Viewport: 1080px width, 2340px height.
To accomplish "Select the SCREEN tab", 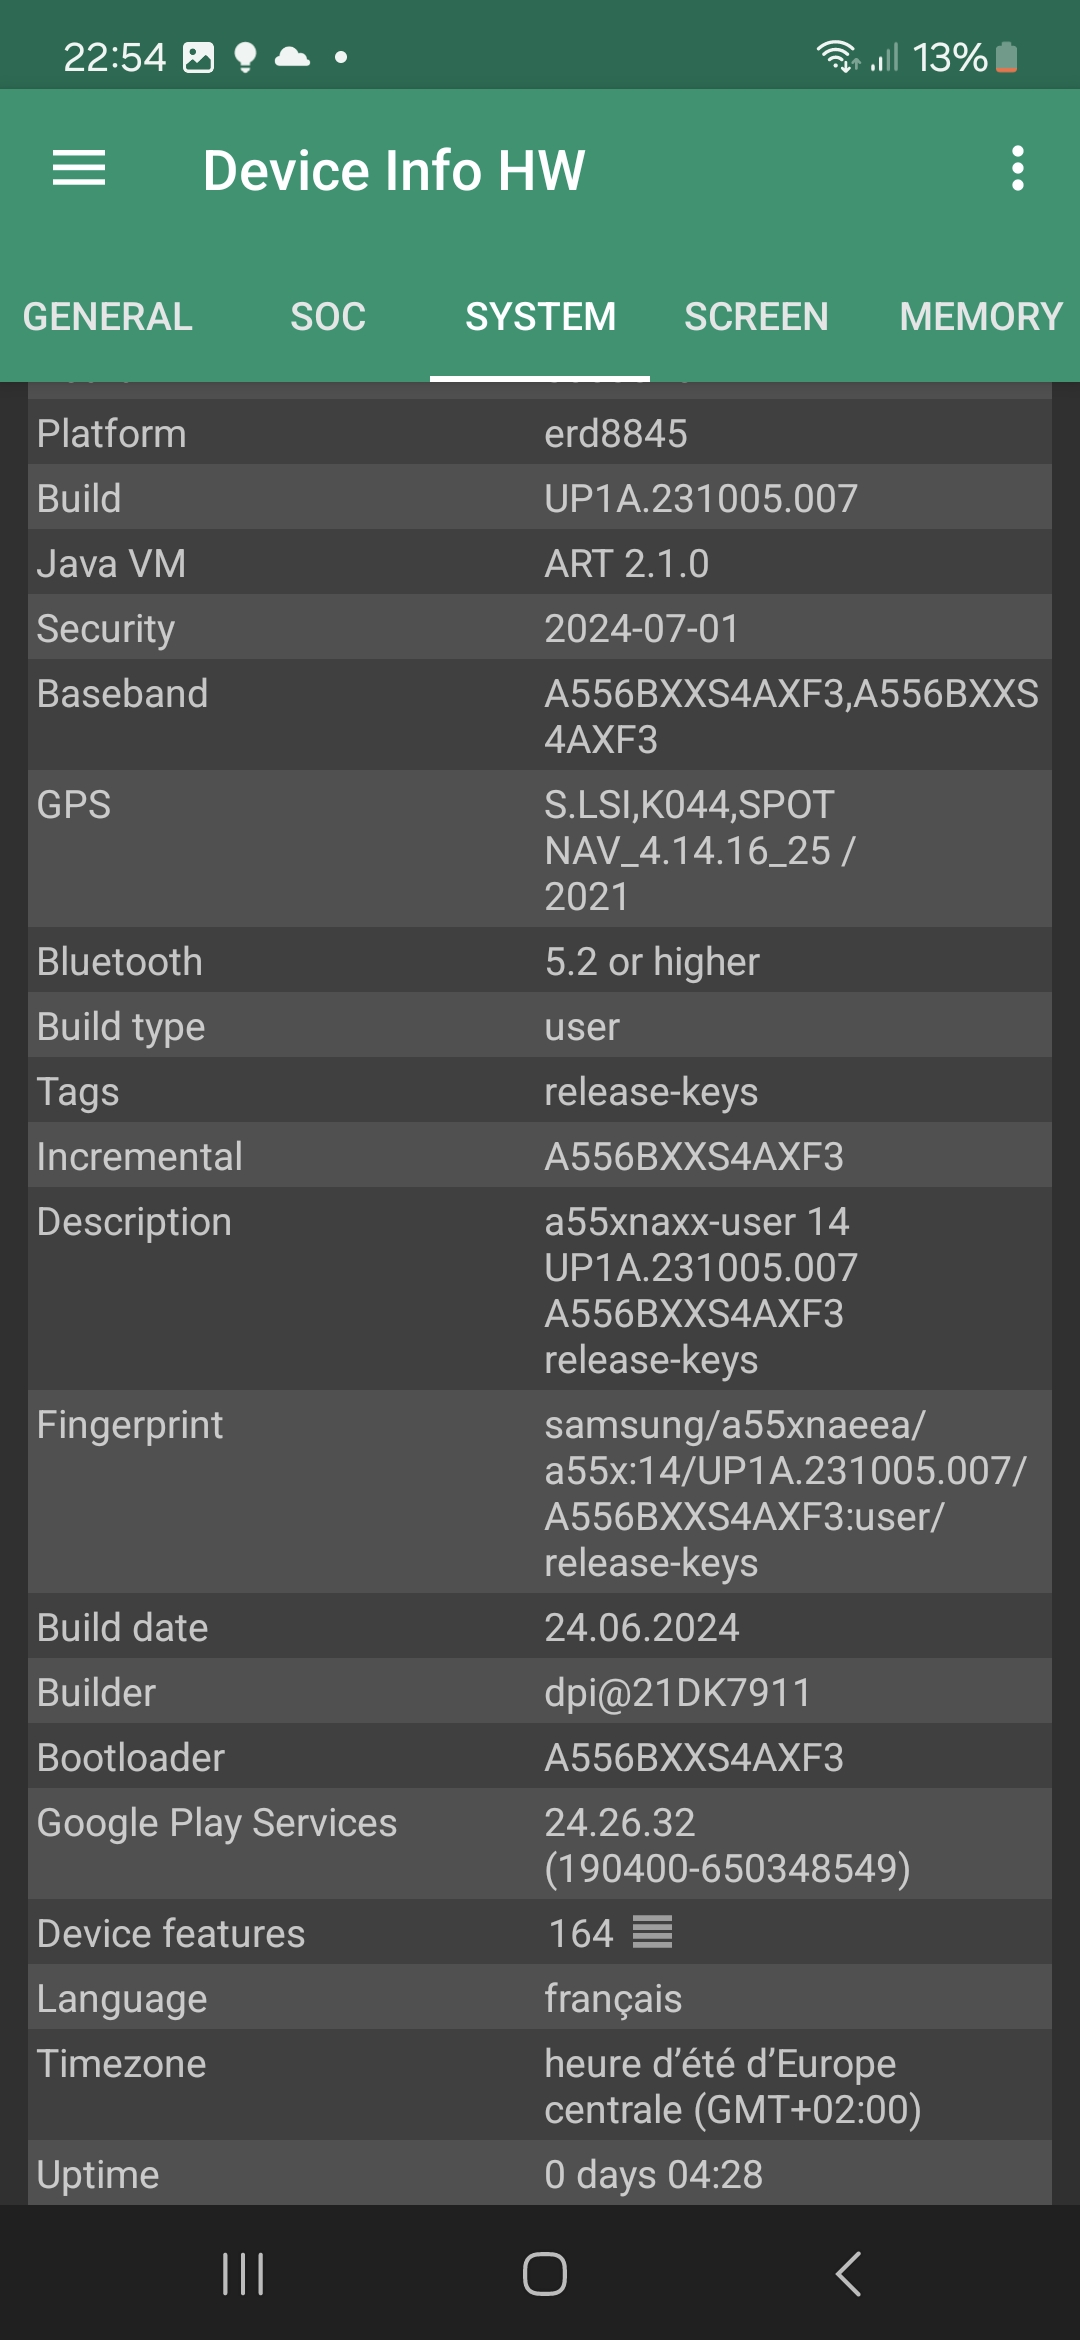I will click(756, 317).
